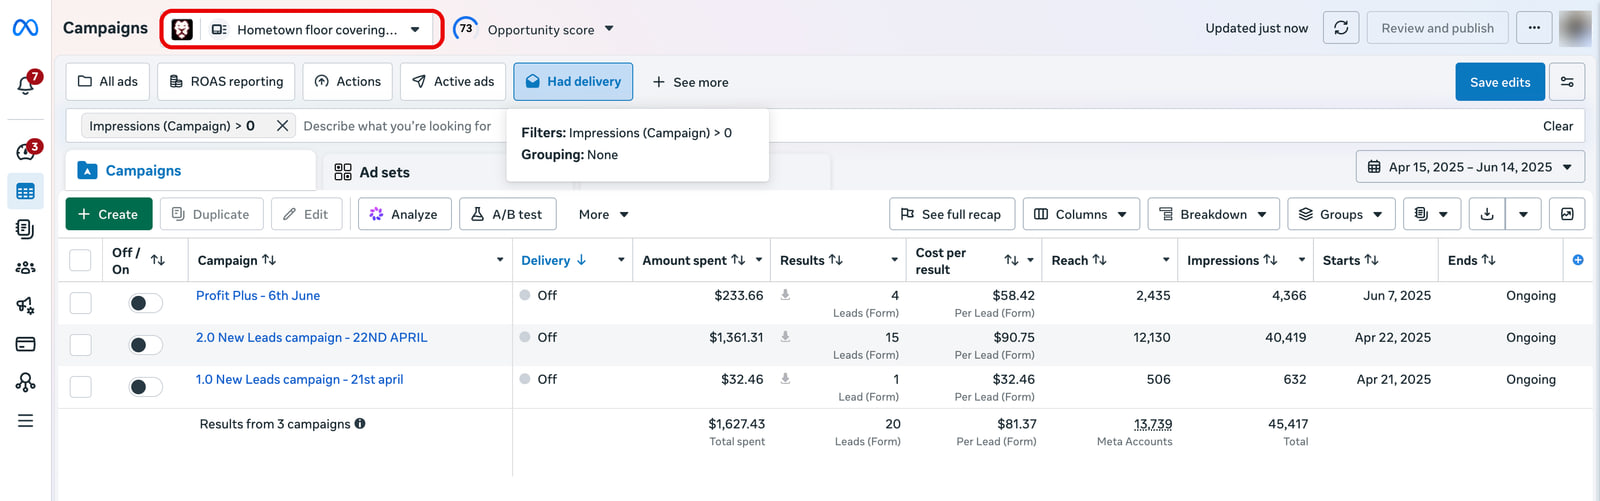Open the More dropdown in toolbar

(x=603, y=214)
